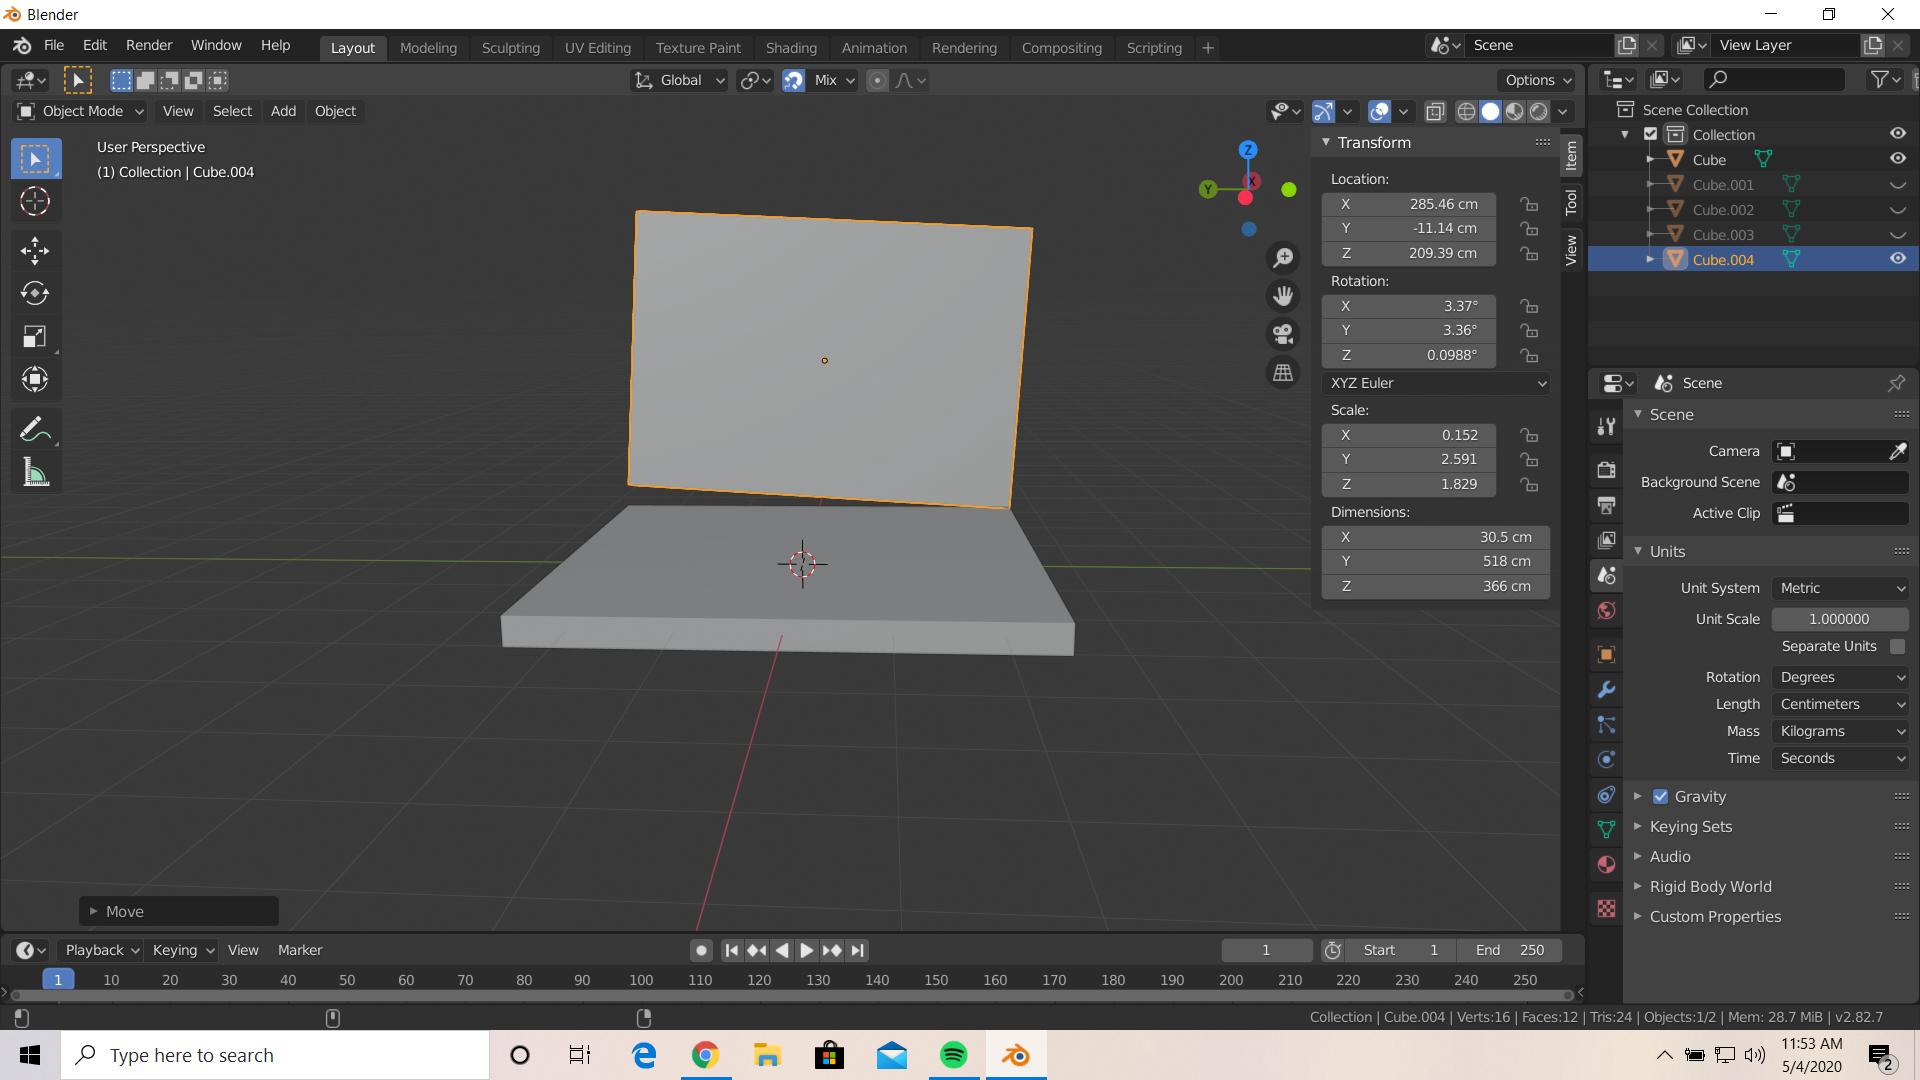The width and height of the screenshot is (1920, 1080).
Task: Open the Physics Properties tab
Action: [x=1606, y=759]
